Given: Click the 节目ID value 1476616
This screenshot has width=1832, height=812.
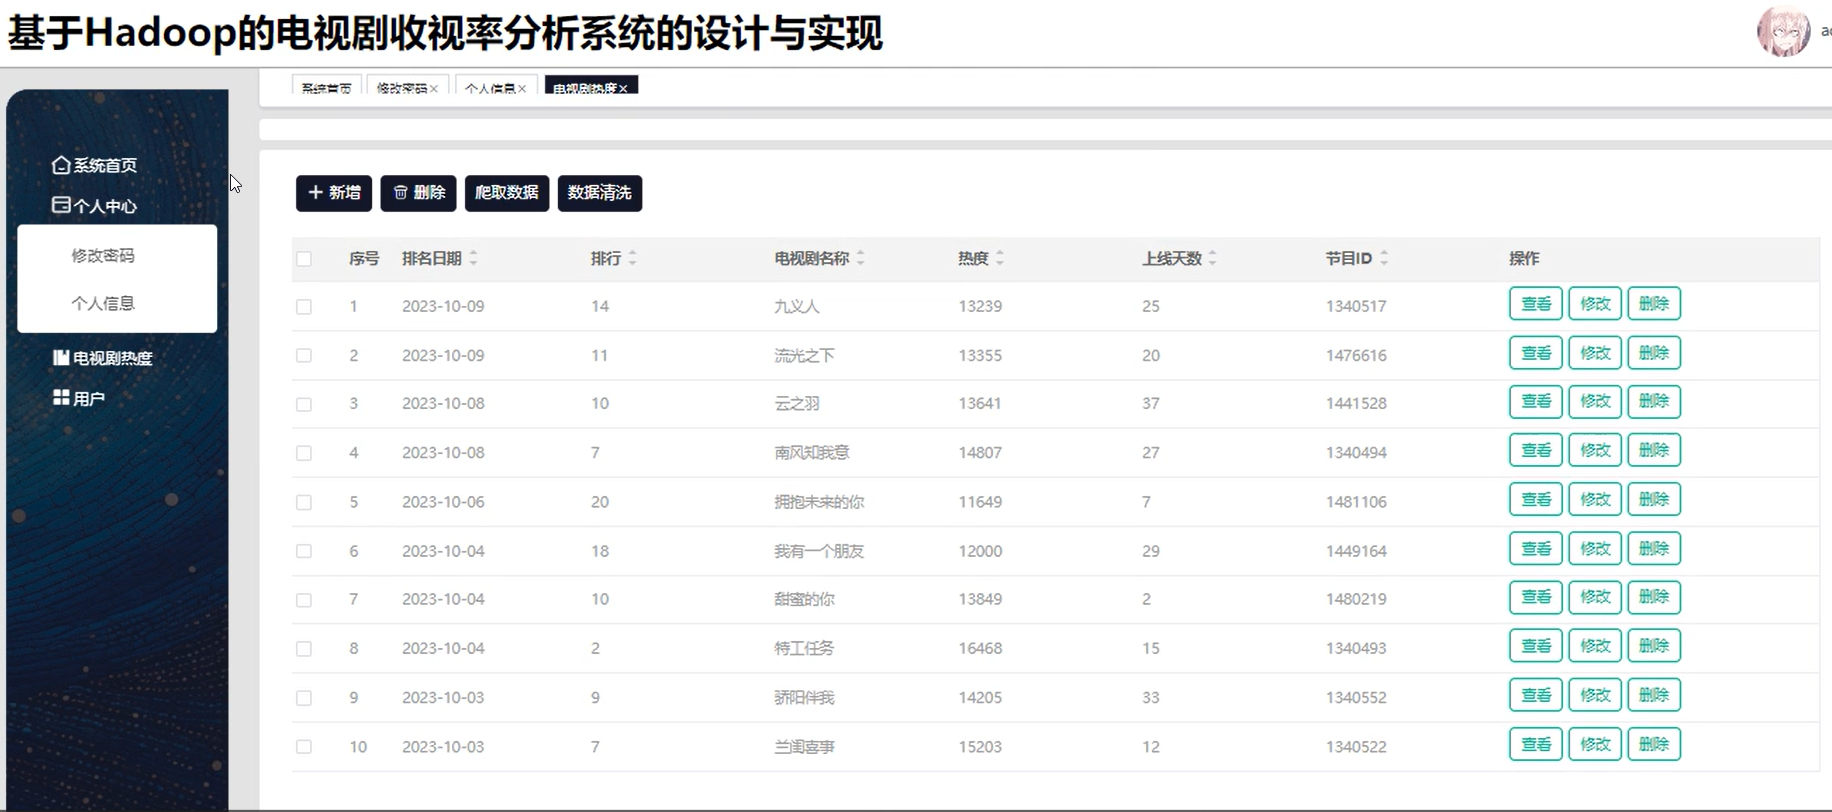Looking at the screenshot, I should point(1356,355).
